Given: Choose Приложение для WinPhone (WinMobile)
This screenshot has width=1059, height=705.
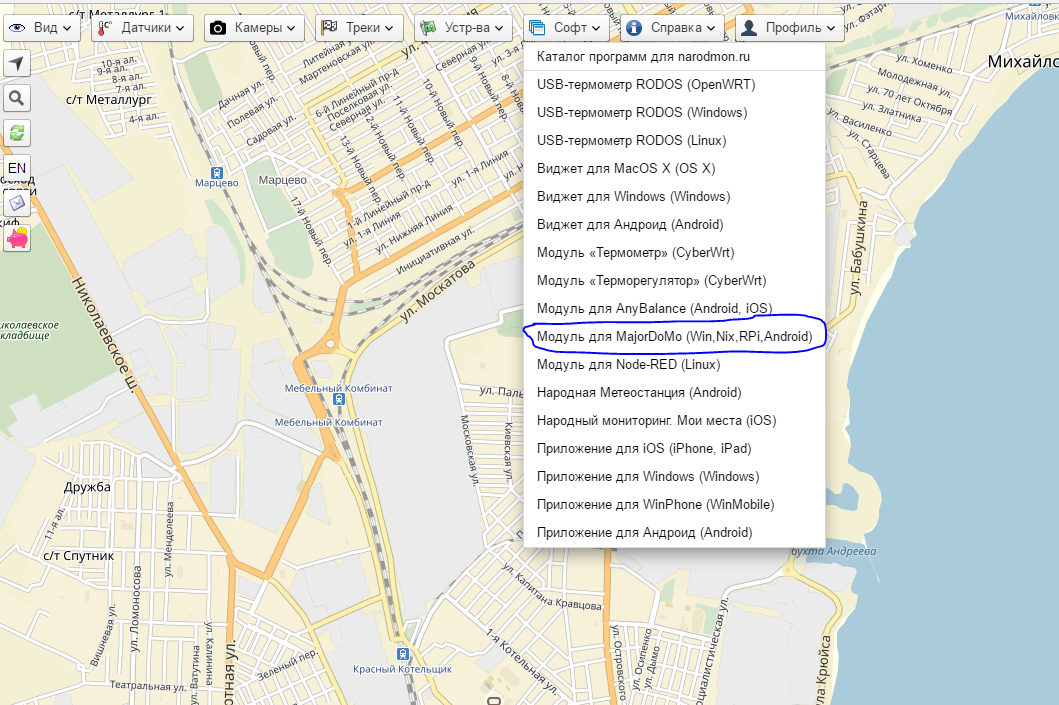Looking at the screenshot, I should tap(674, 504).
